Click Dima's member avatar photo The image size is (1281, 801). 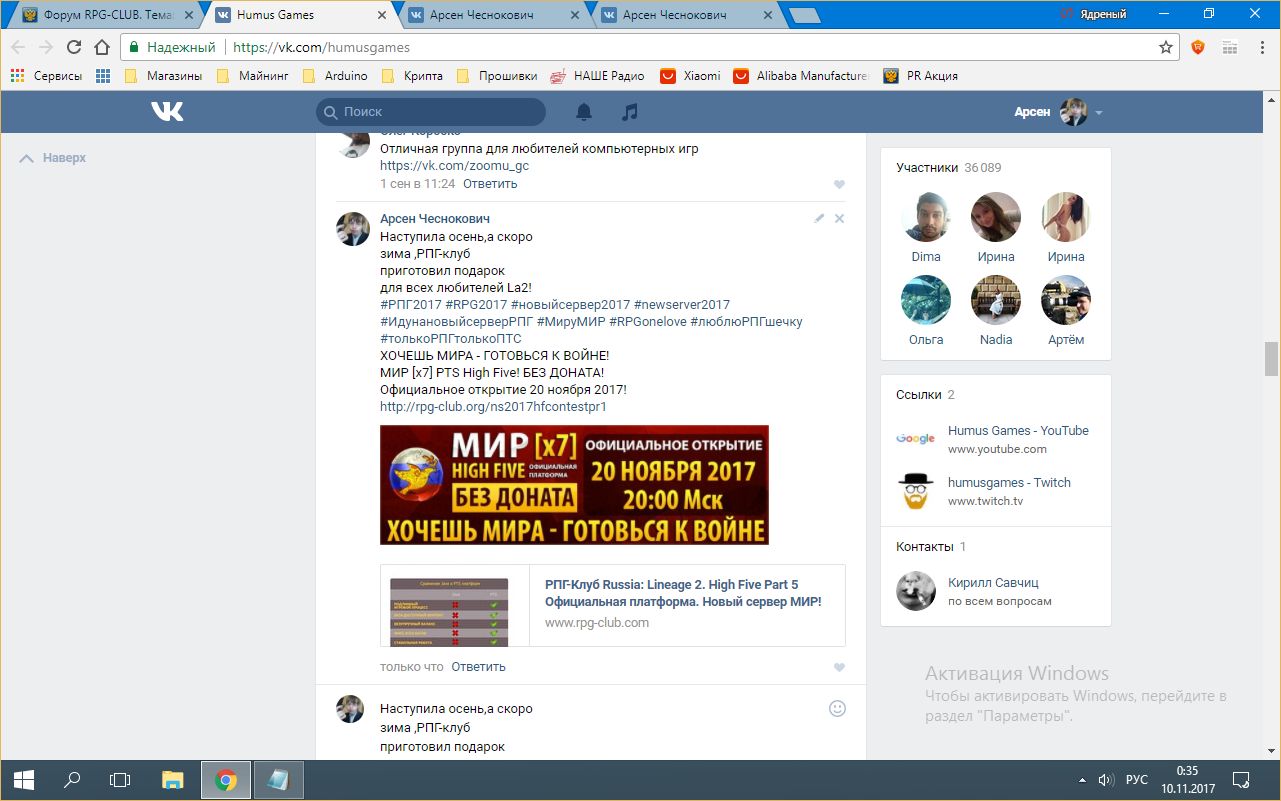coord(926,217)
